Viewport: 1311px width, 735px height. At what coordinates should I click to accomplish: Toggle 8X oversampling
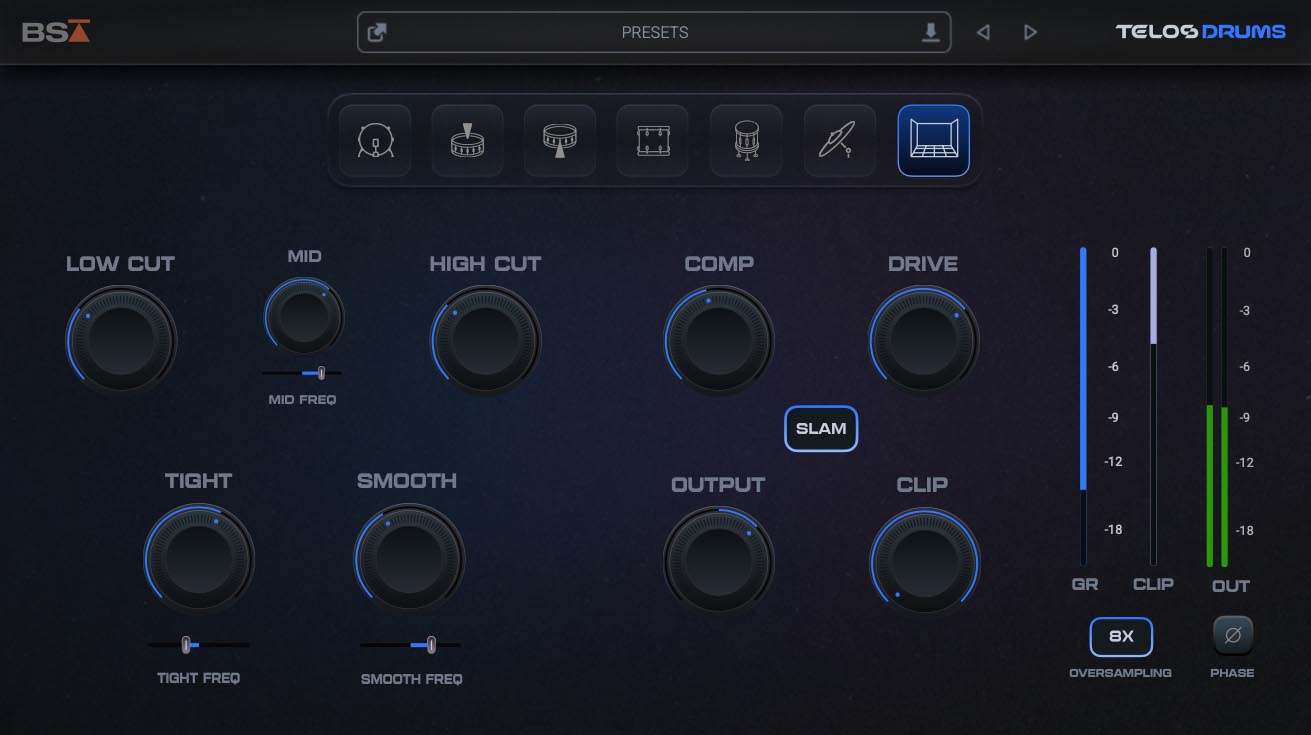pyautogui.click(x=1121, y=635)
